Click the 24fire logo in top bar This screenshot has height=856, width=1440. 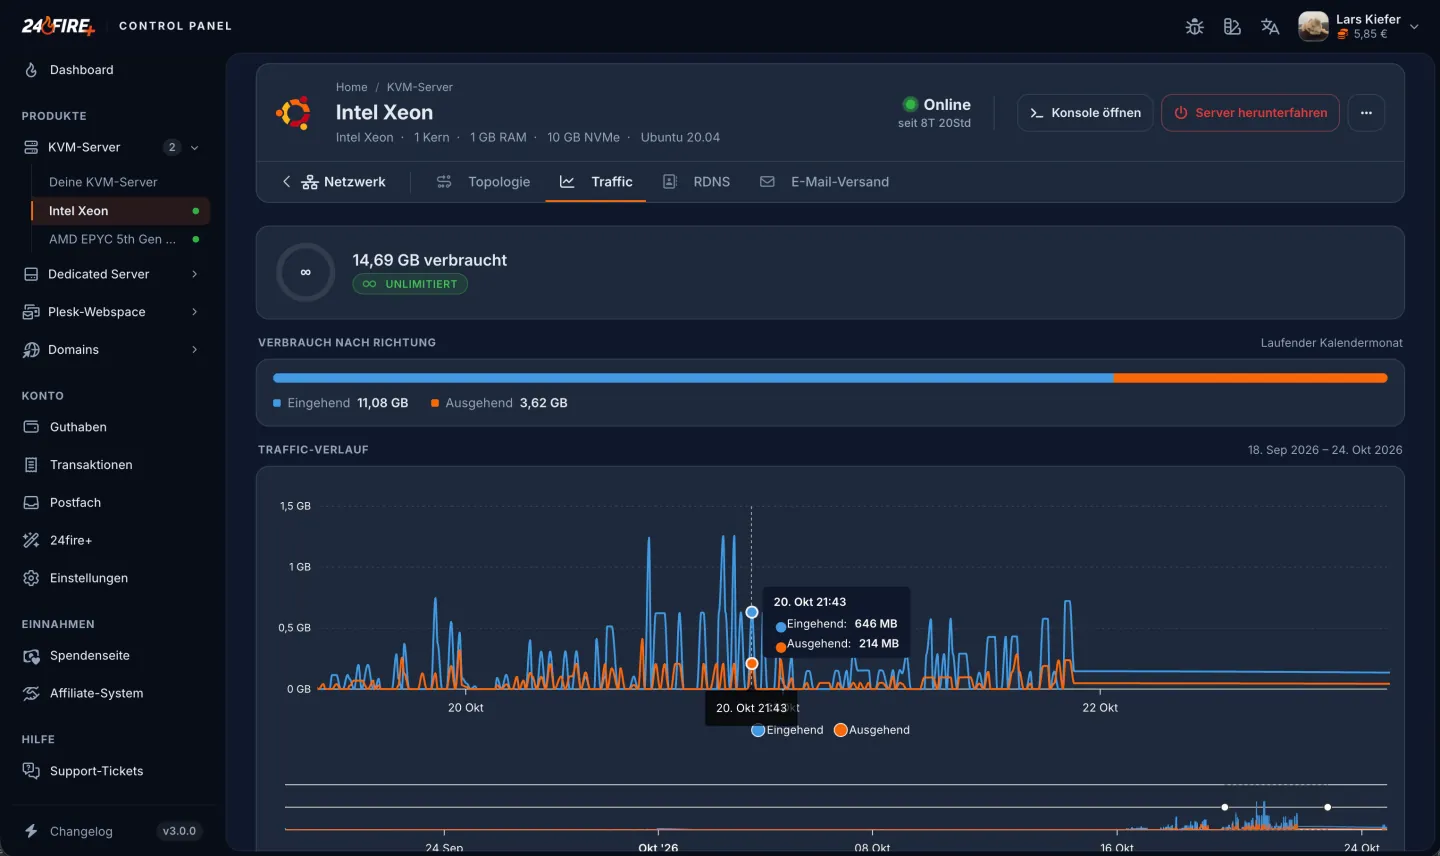point(58,26)
